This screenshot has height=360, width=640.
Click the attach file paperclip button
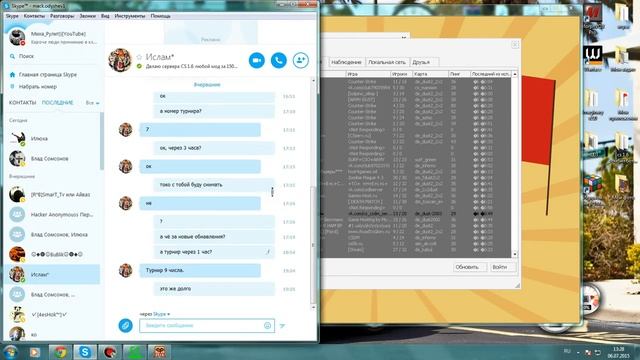(126, 325)
